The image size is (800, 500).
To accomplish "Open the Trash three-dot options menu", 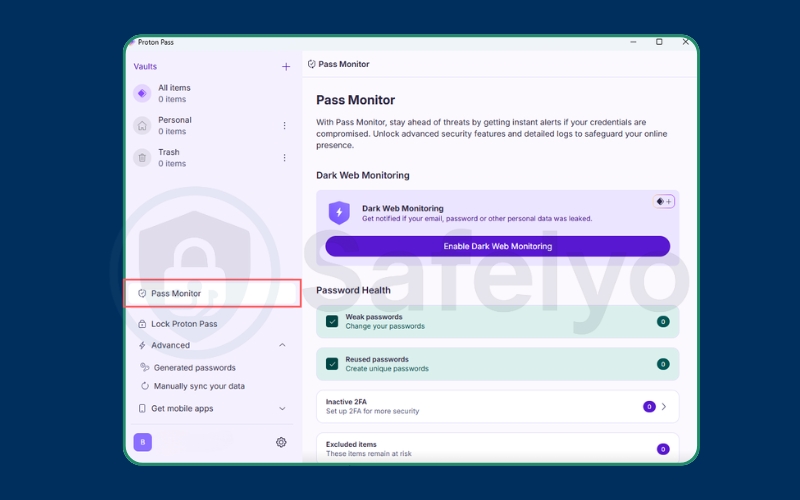I will tap(284, 158).
